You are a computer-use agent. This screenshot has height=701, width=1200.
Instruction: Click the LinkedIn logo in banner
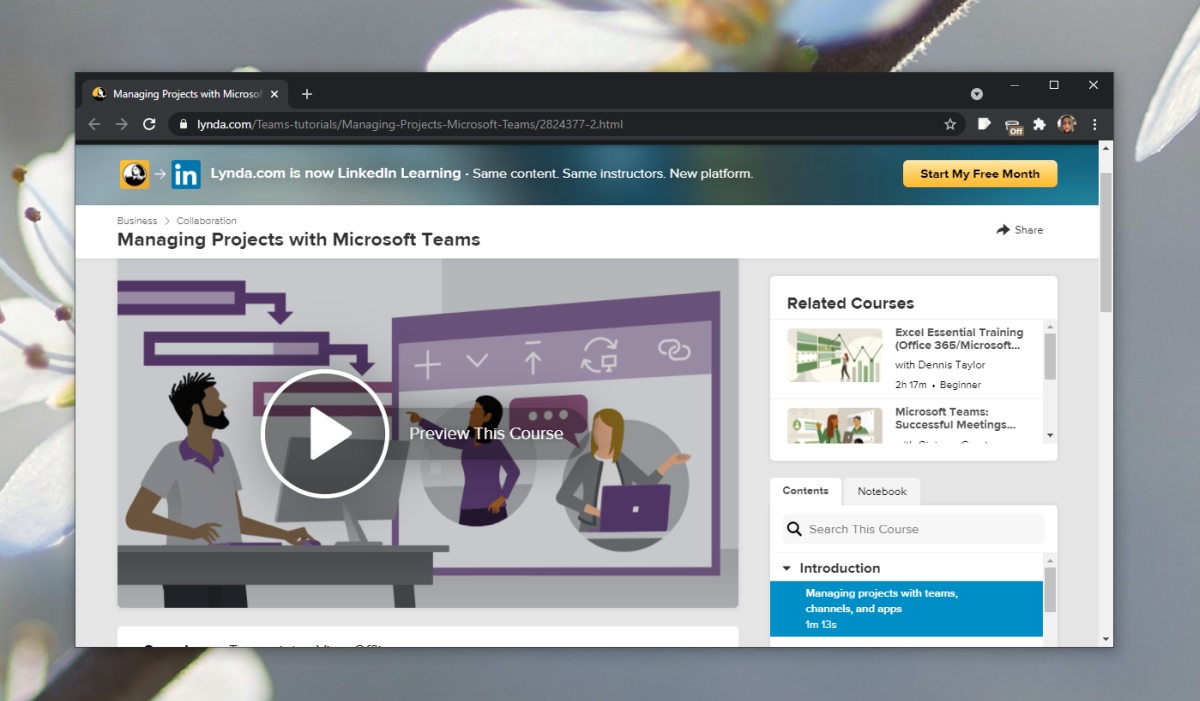pos(186,174)
